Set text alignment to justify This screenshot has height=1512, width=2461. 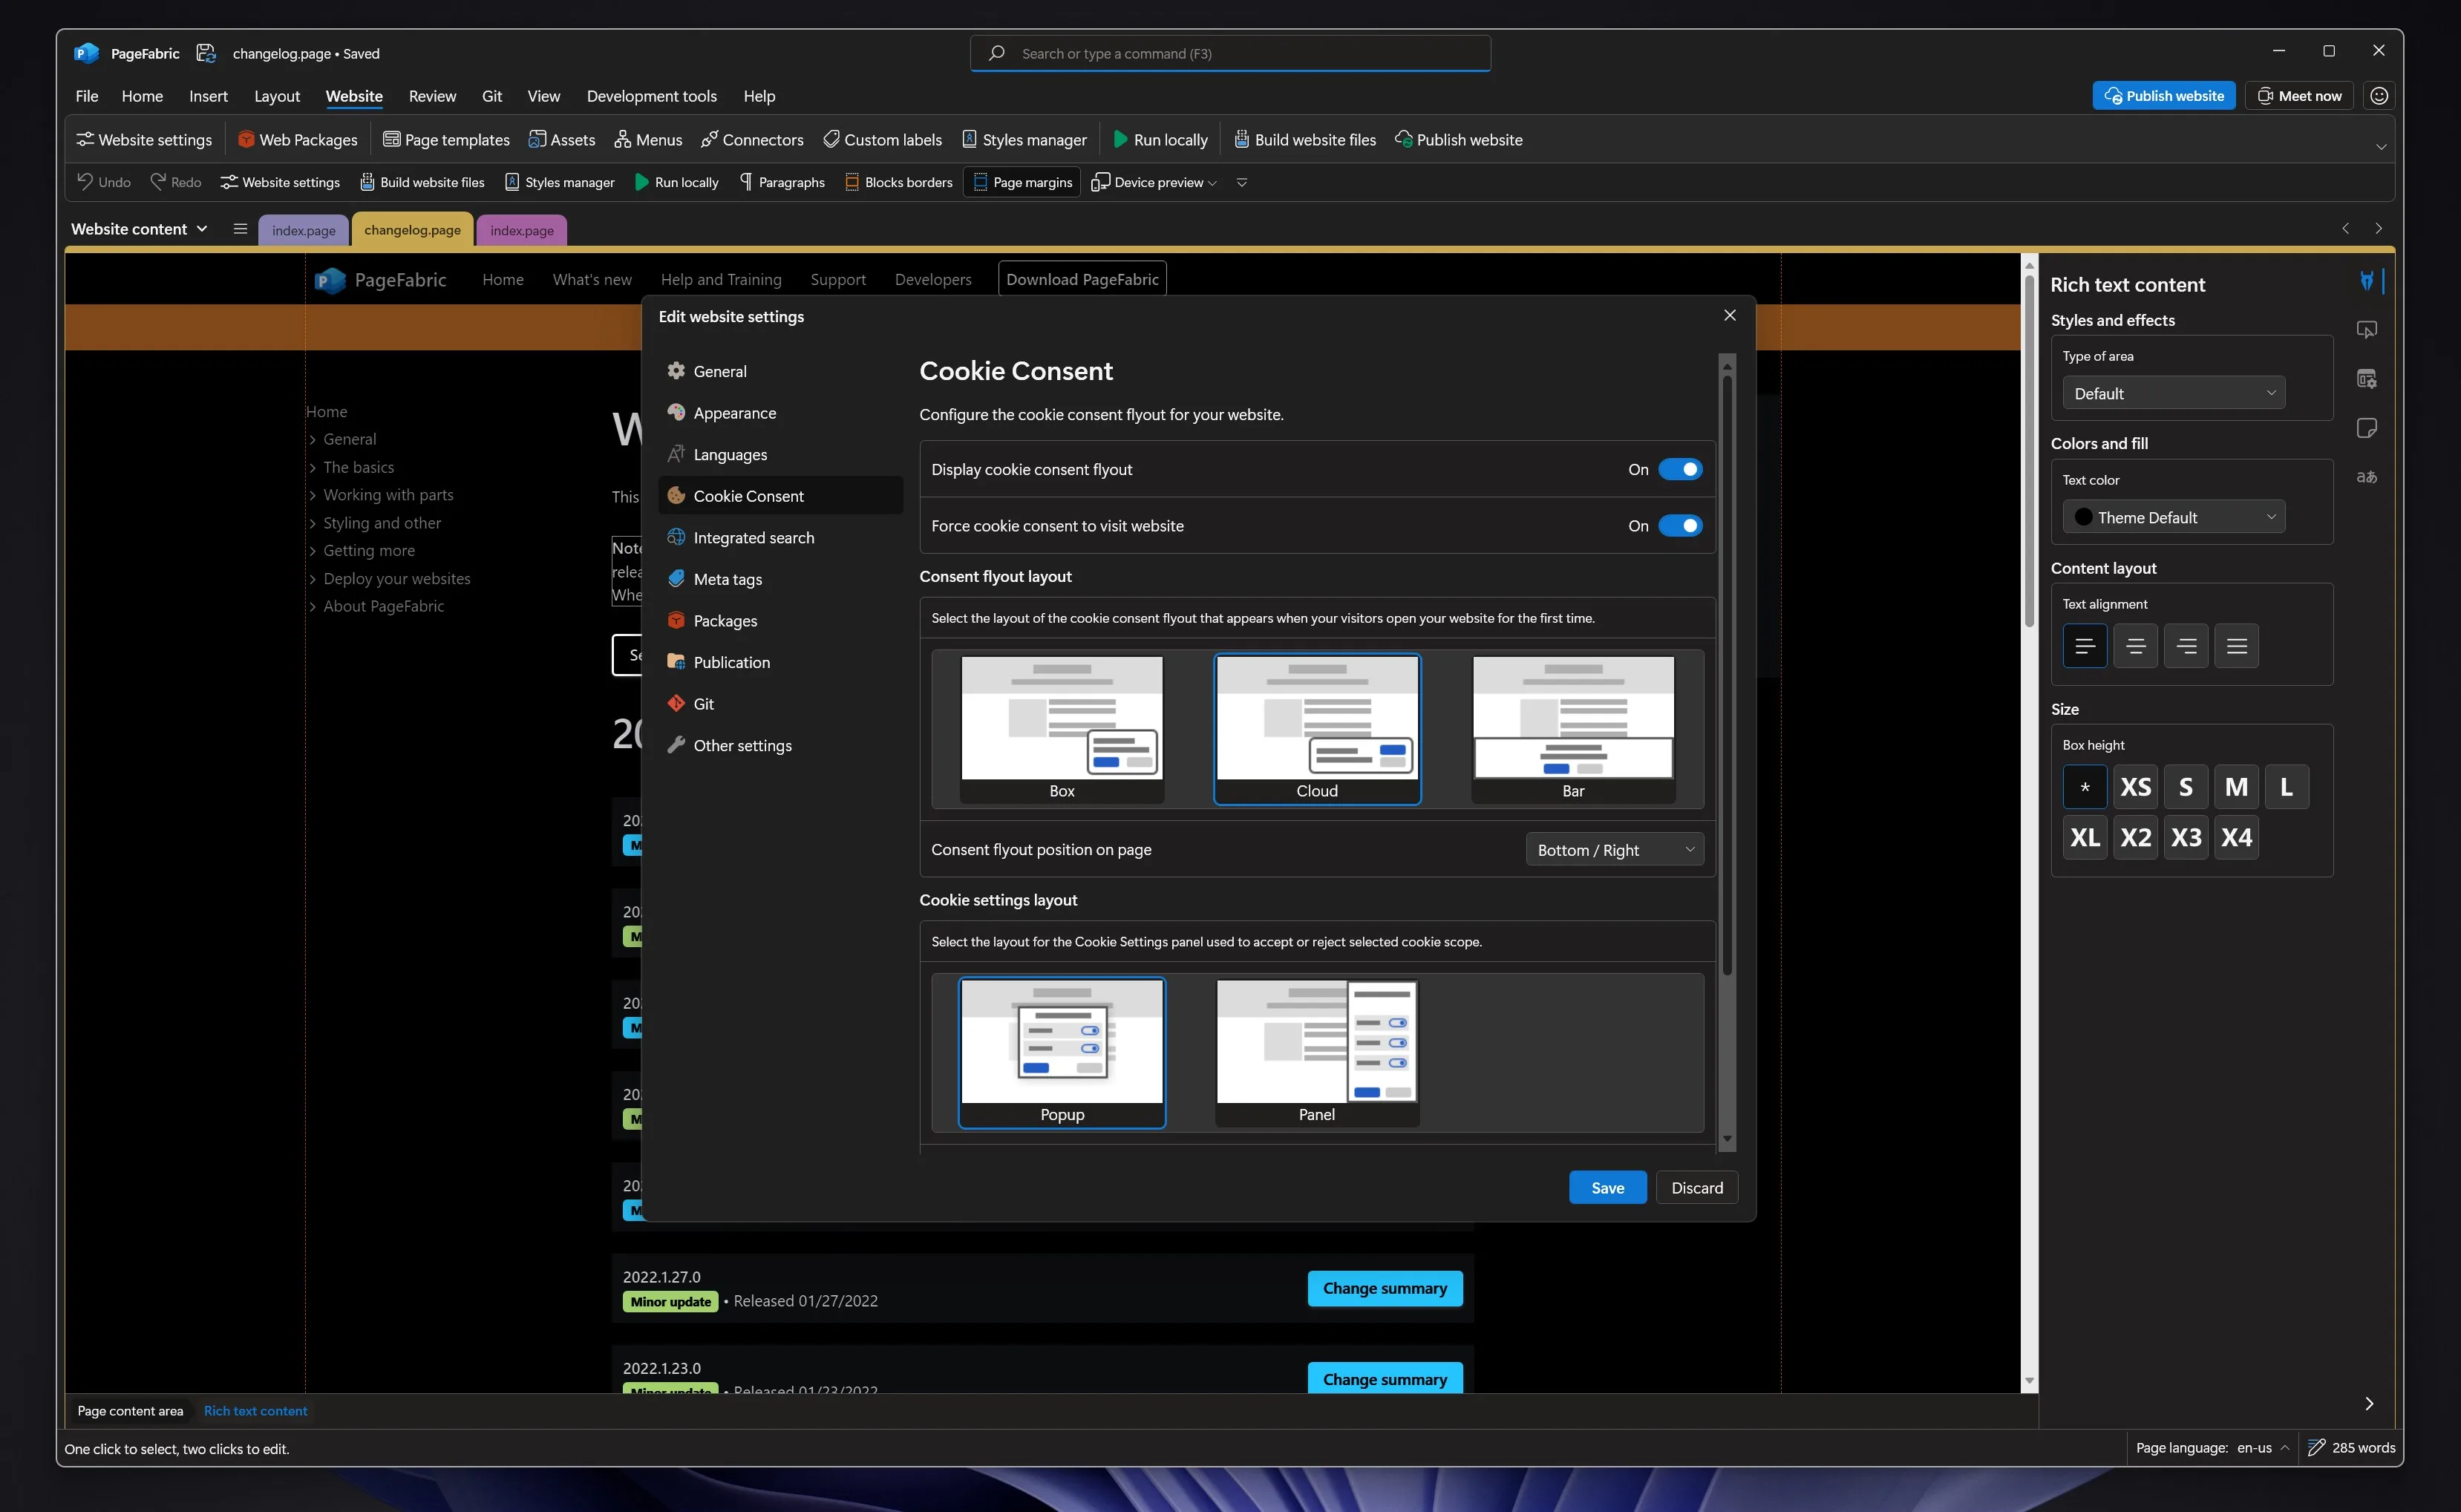point(2236,646)
